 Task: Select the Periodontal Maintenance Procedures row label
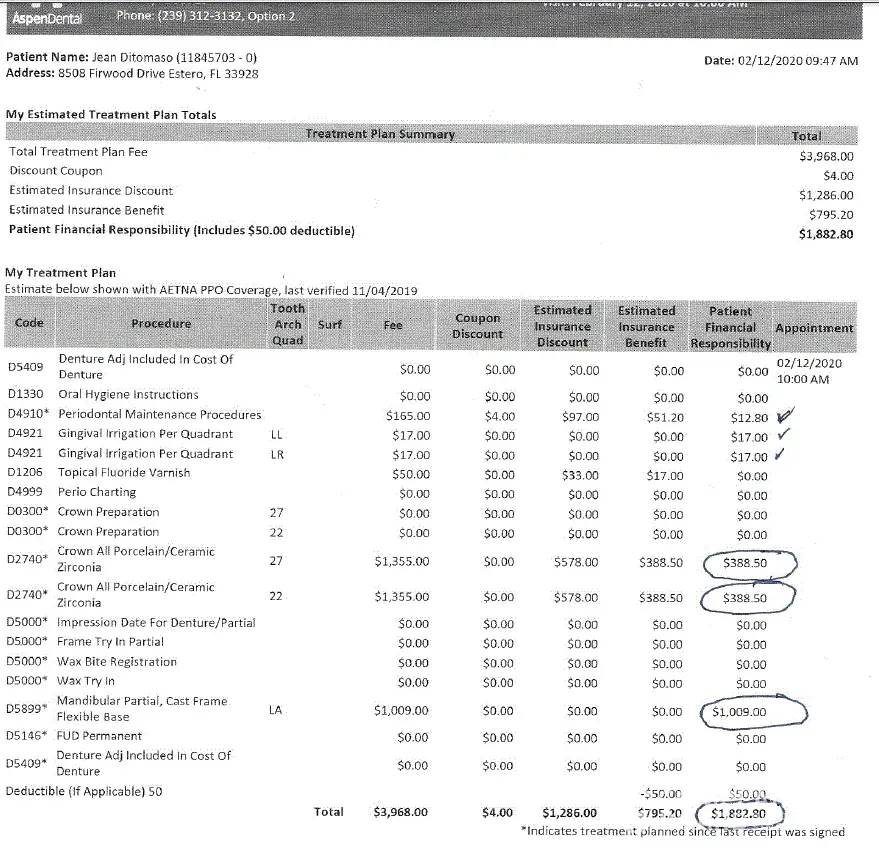tap(160, 415)
